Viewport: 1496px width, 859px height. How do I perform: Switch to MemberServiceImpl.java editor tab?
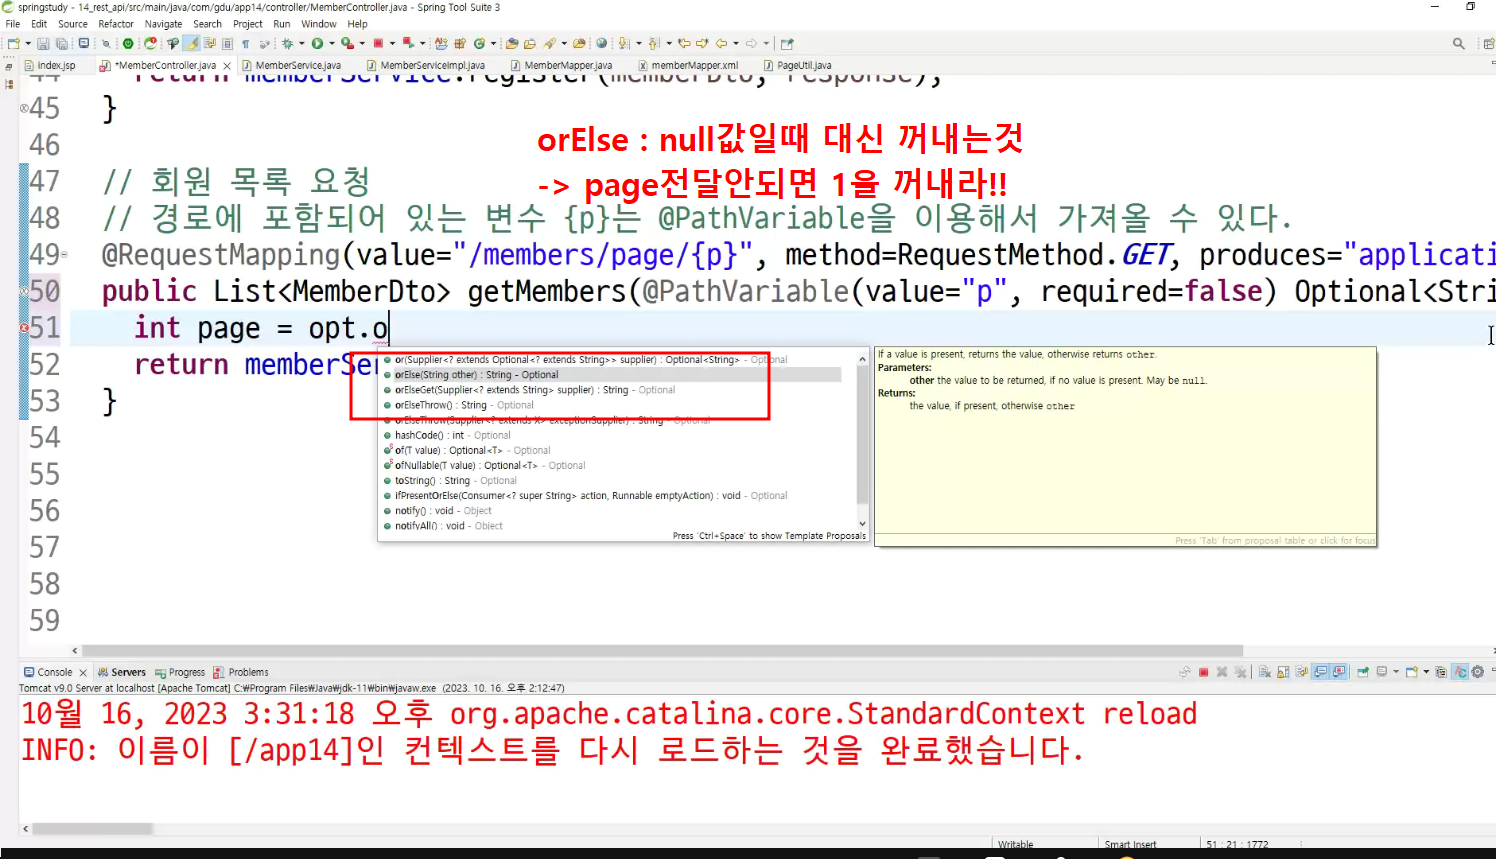coord(425,65)
